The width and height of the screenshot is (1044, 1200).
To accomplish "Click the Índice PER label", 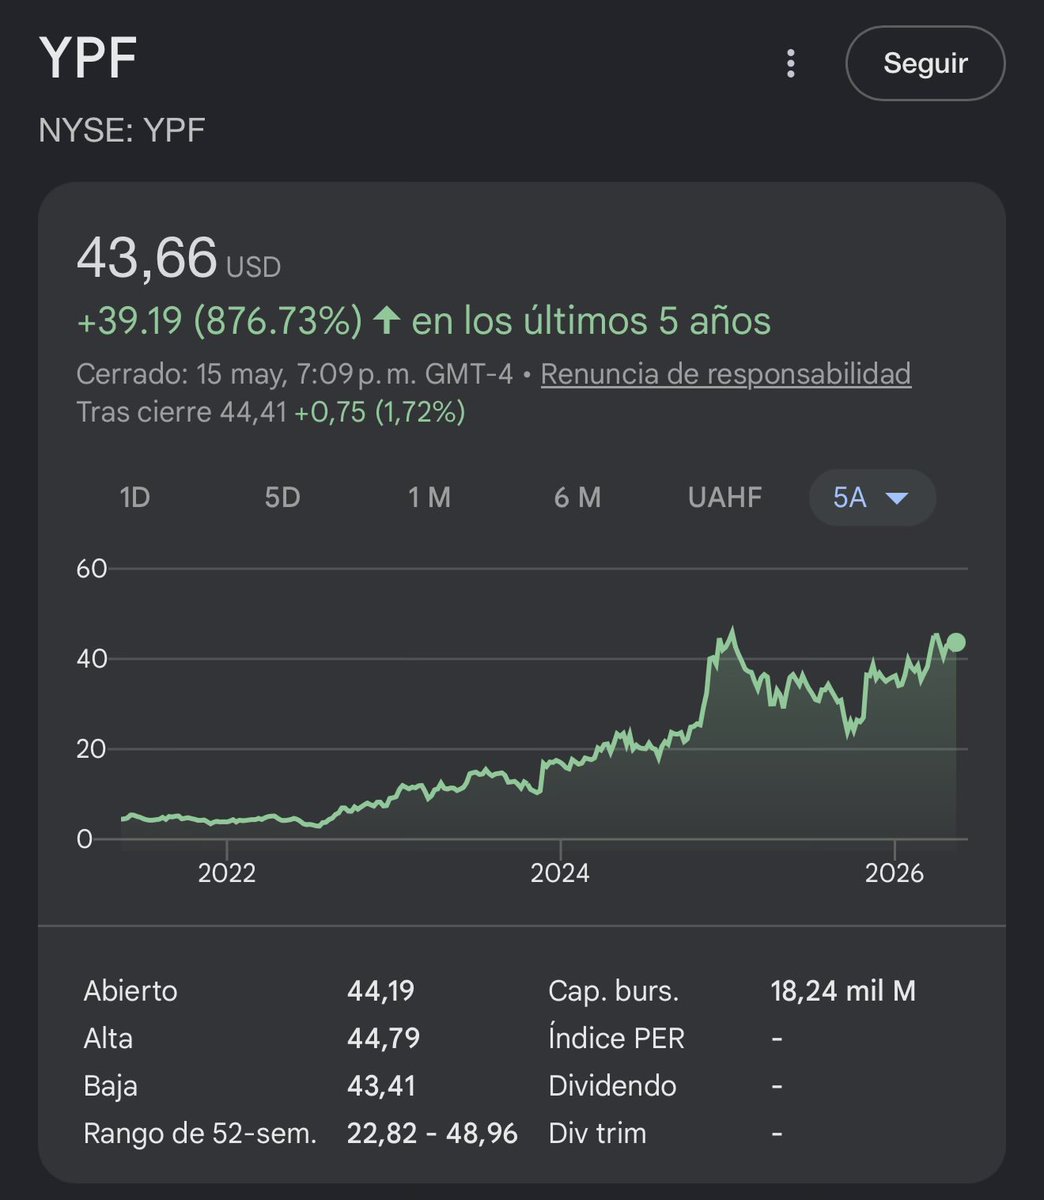I will click(616, 1038).
